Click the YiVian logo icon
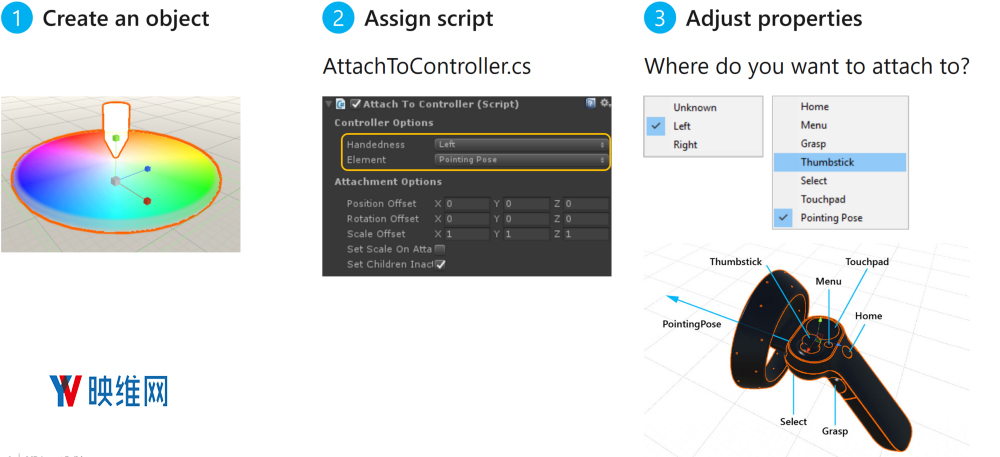The image size is (1000, 457). click(65, 391)
